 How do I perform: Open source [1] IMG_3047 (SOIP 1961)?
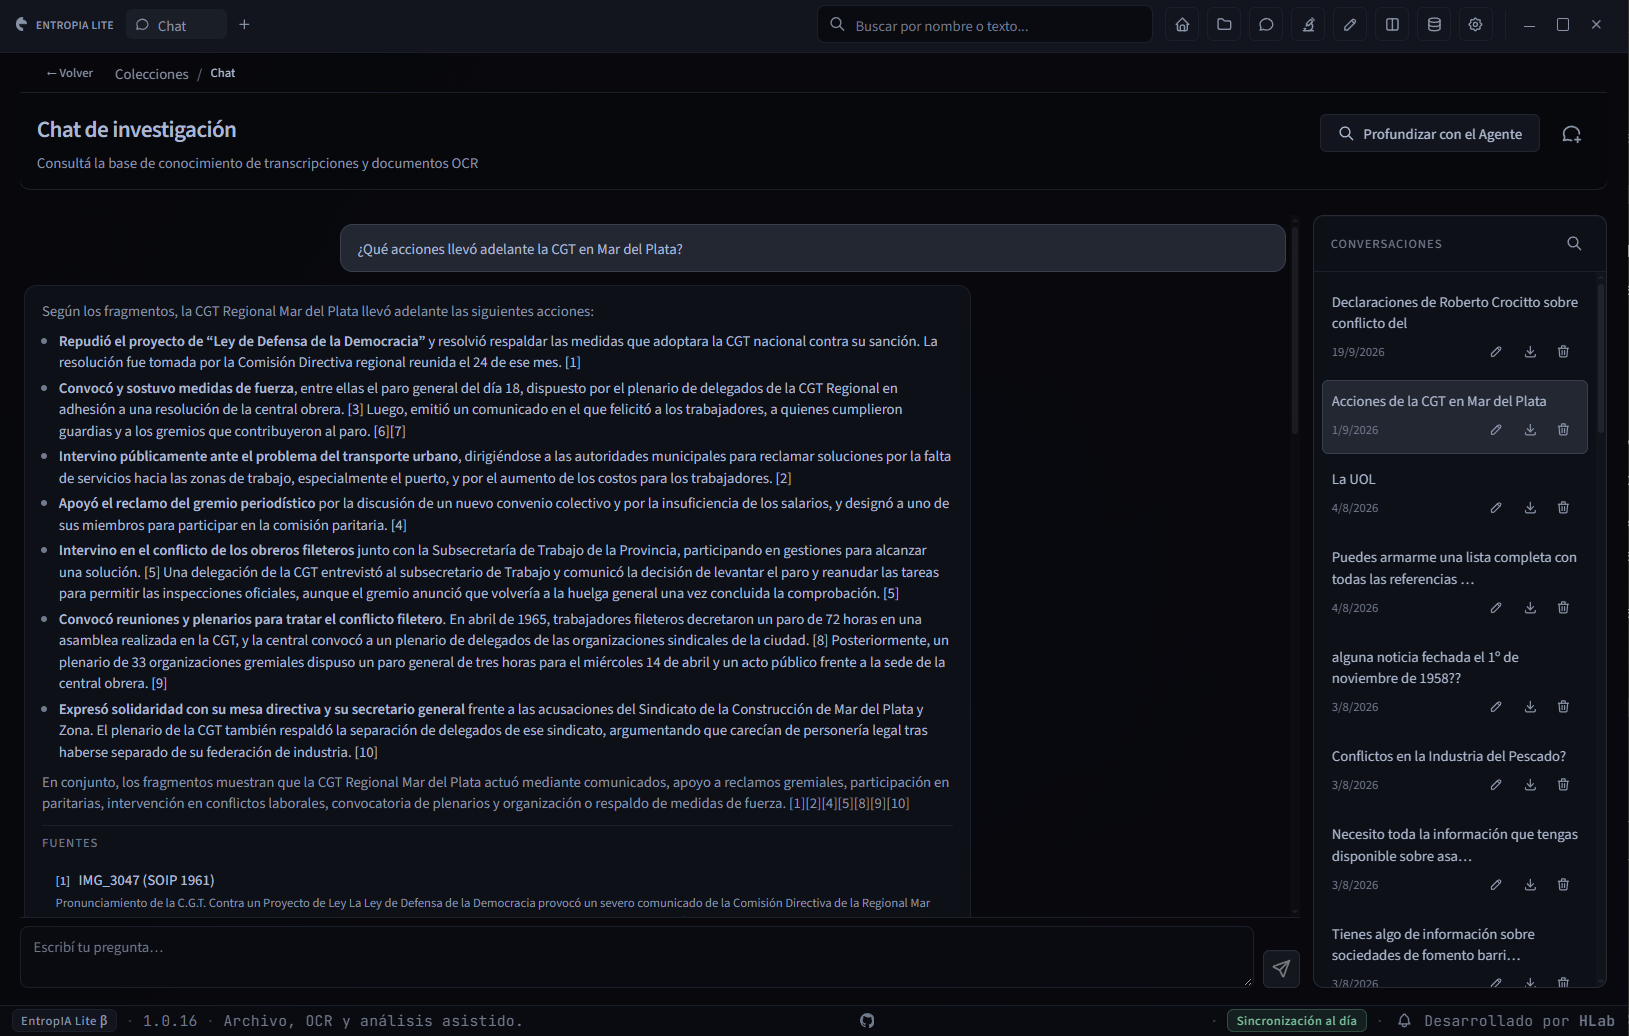[135, 880]
